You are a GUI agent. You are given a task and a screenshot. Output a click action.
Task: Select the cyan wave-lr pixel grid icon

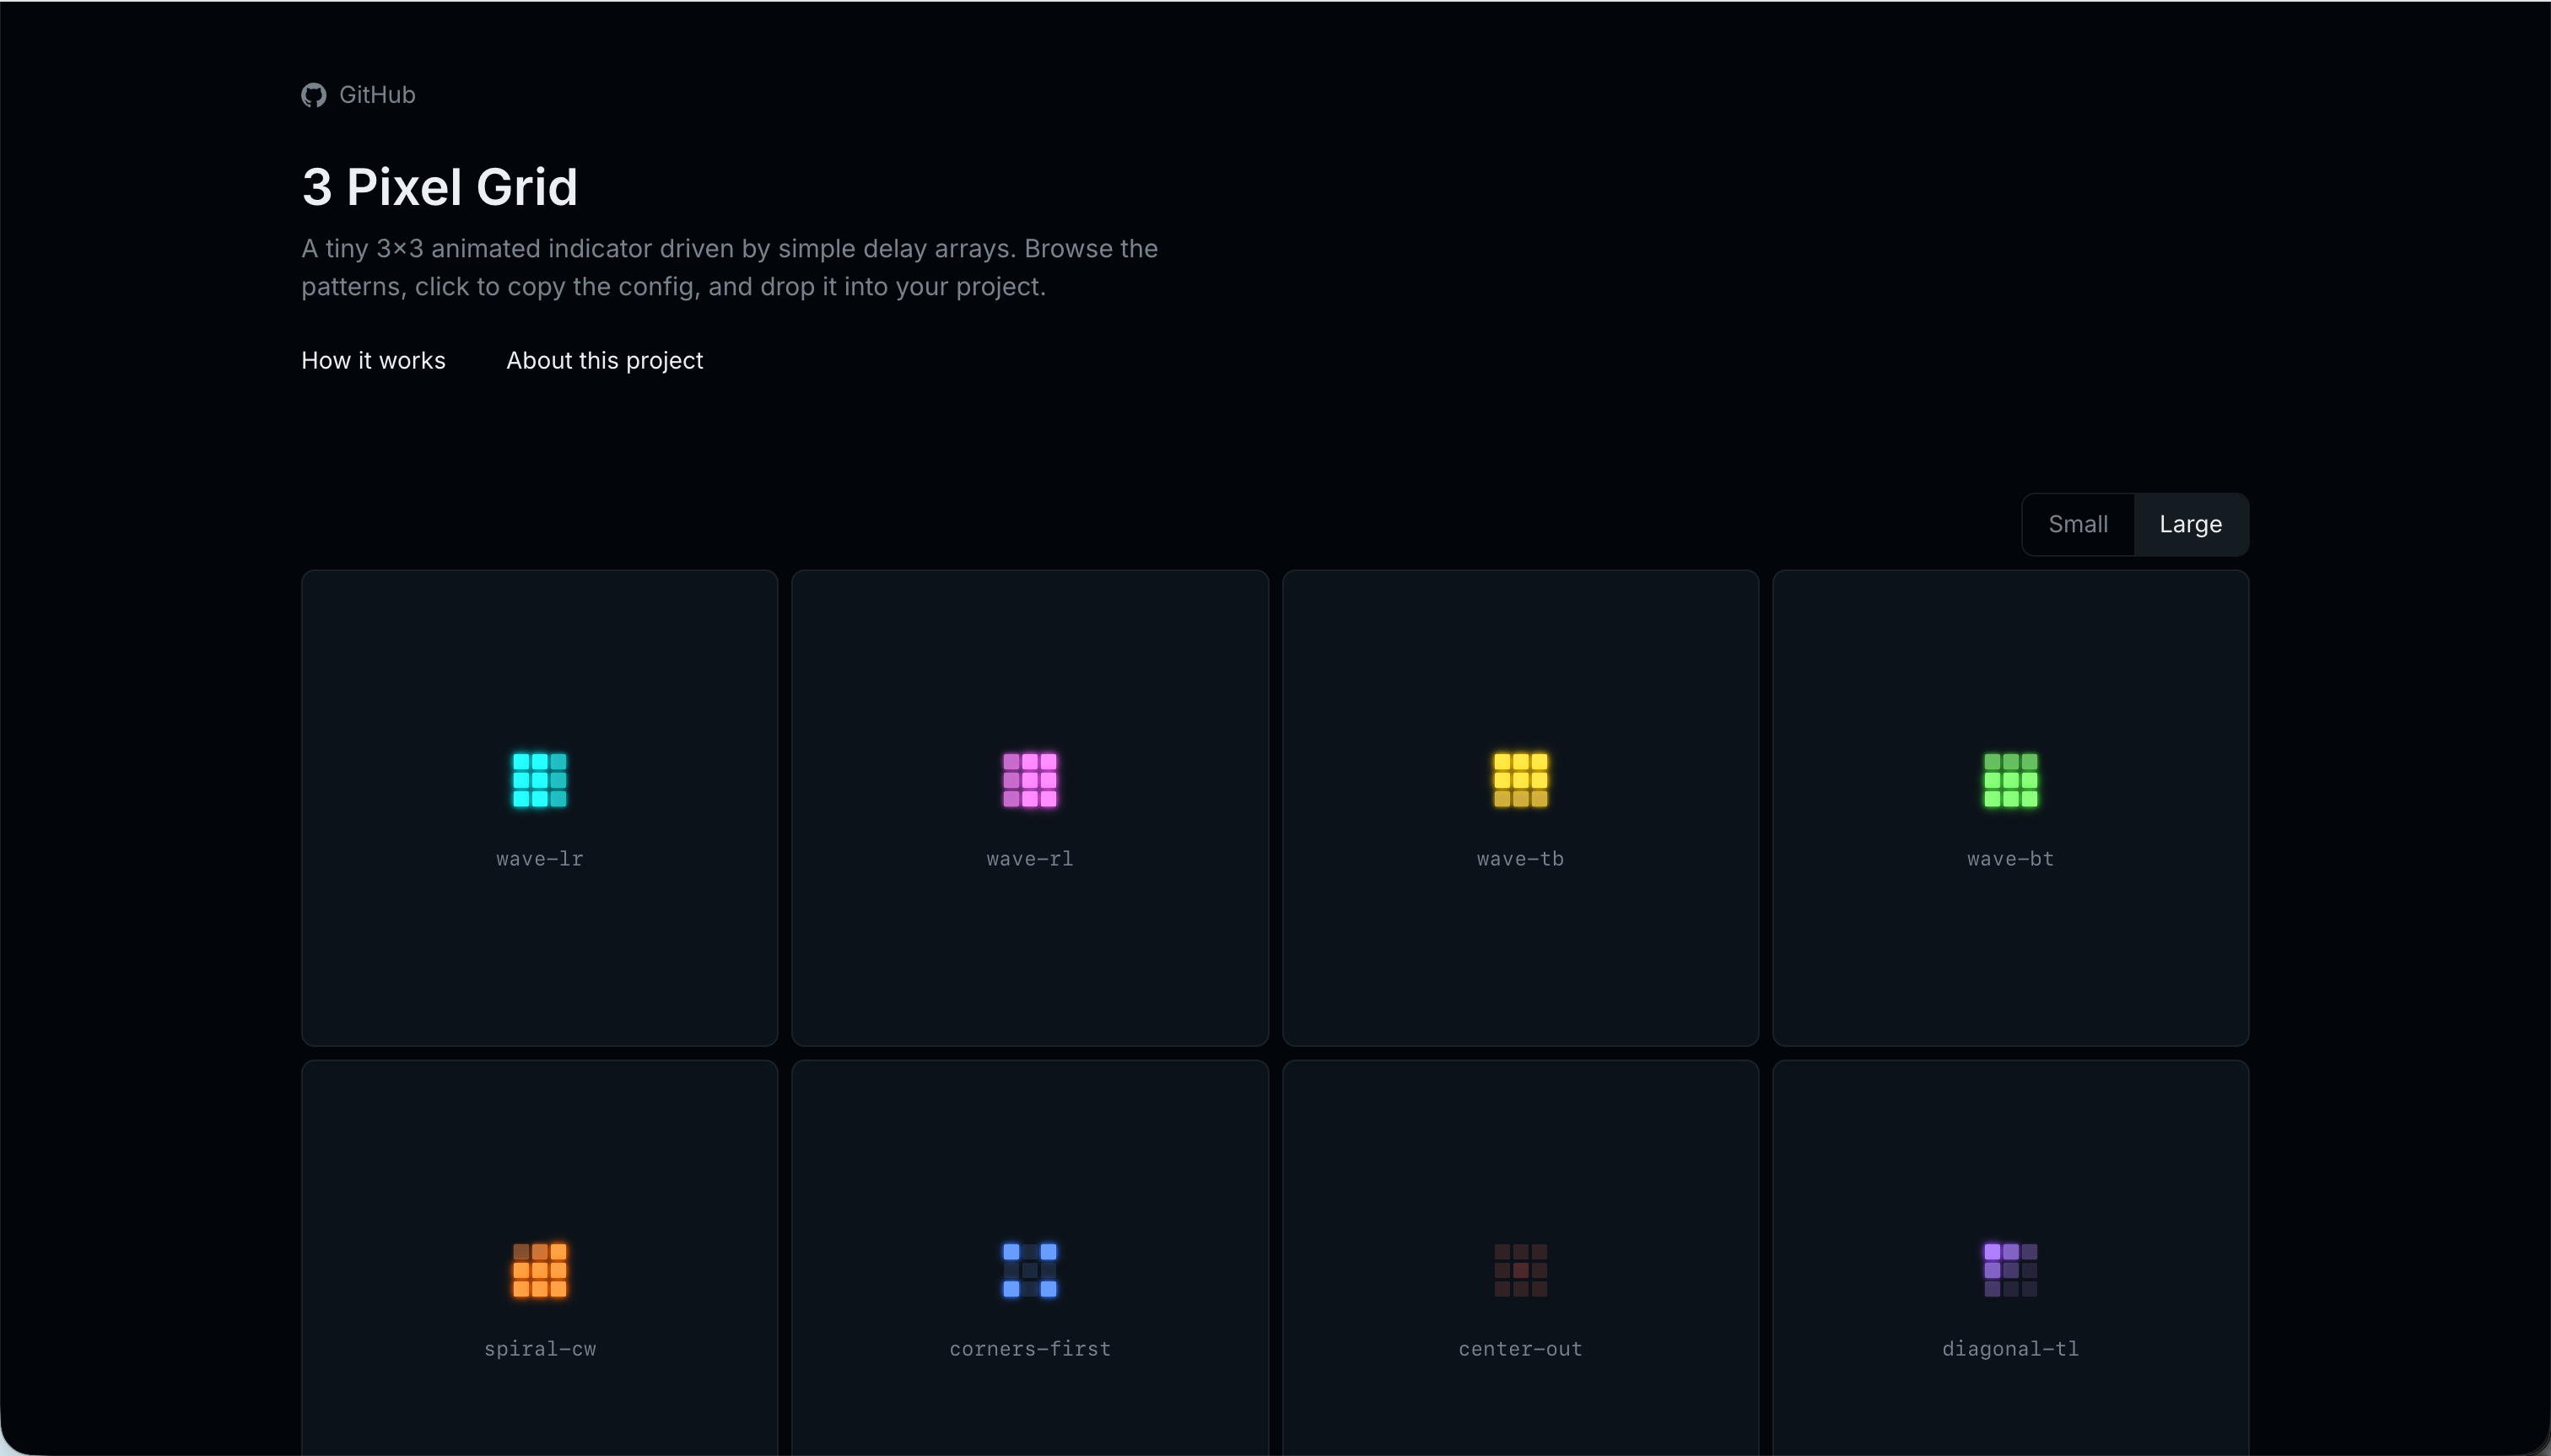(x=538, y=780)
